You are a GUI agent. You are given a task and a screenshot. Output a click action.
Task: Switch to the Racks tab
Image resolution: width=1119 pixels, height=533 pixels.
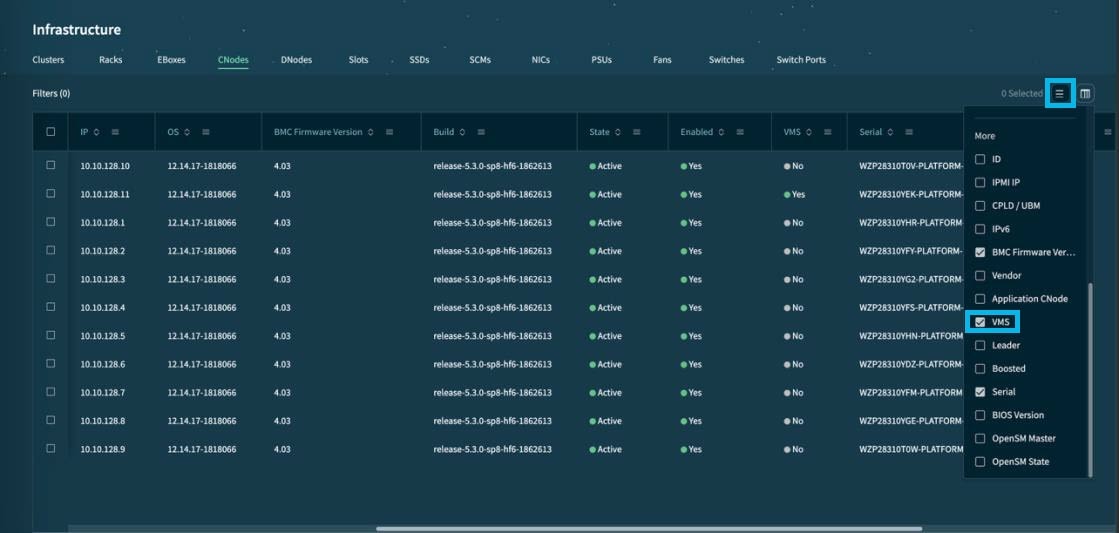click(x=111, y=60)
